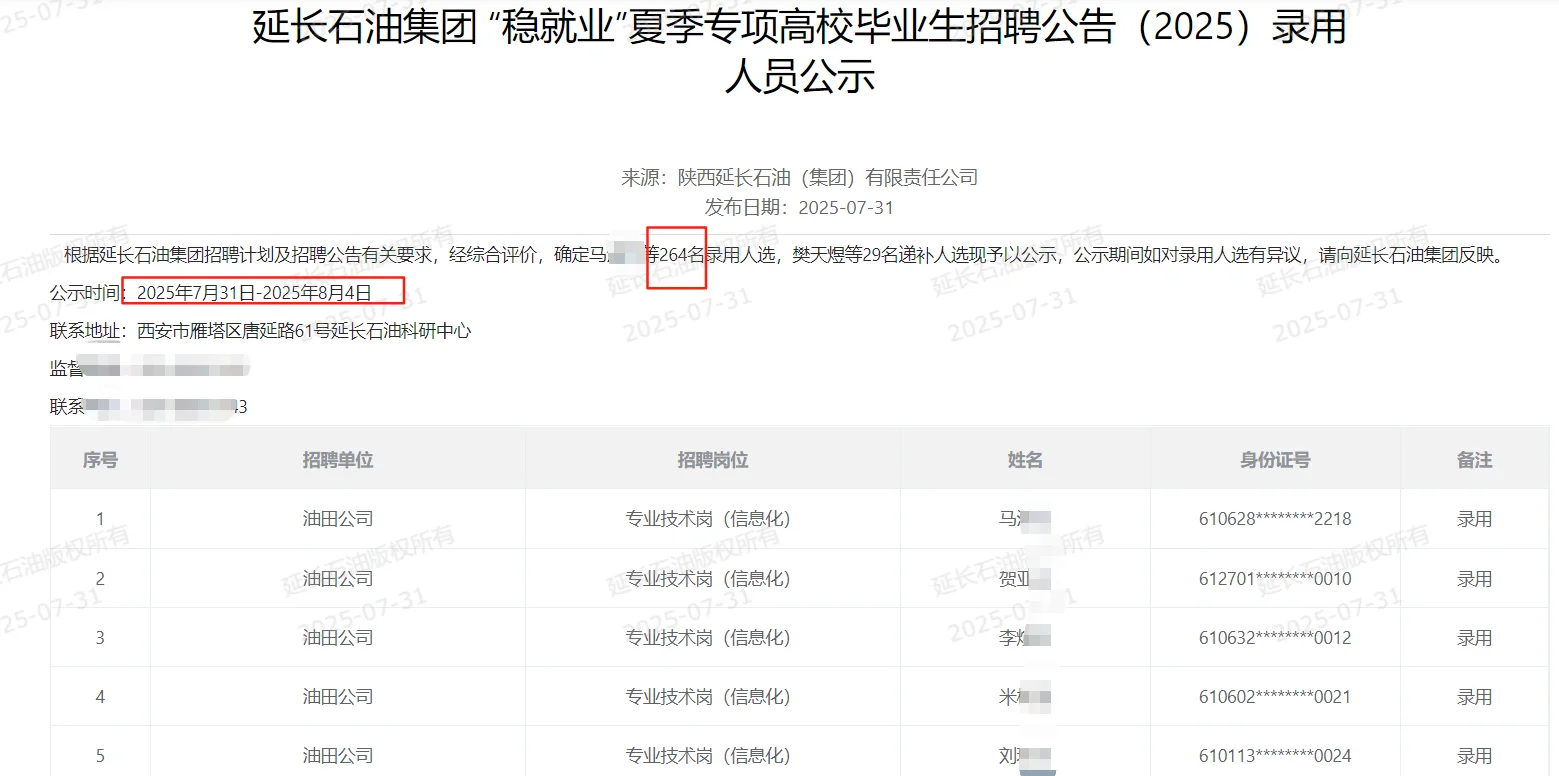The image size is (1559, 776).
Task: Click the source line 陕西延长石油（集团）有限责任公司
Action: (x=799, y=178)
